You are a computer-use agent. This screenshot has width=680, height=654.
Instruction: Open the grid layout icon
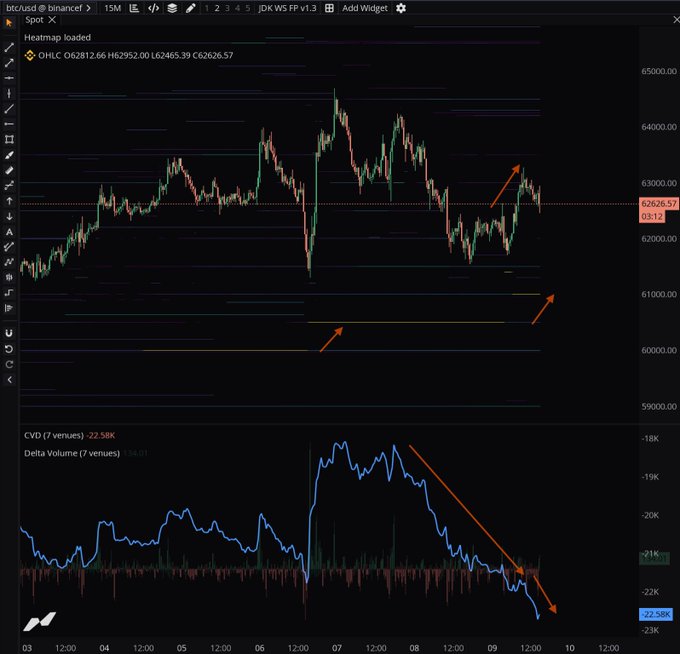[329, 8]
